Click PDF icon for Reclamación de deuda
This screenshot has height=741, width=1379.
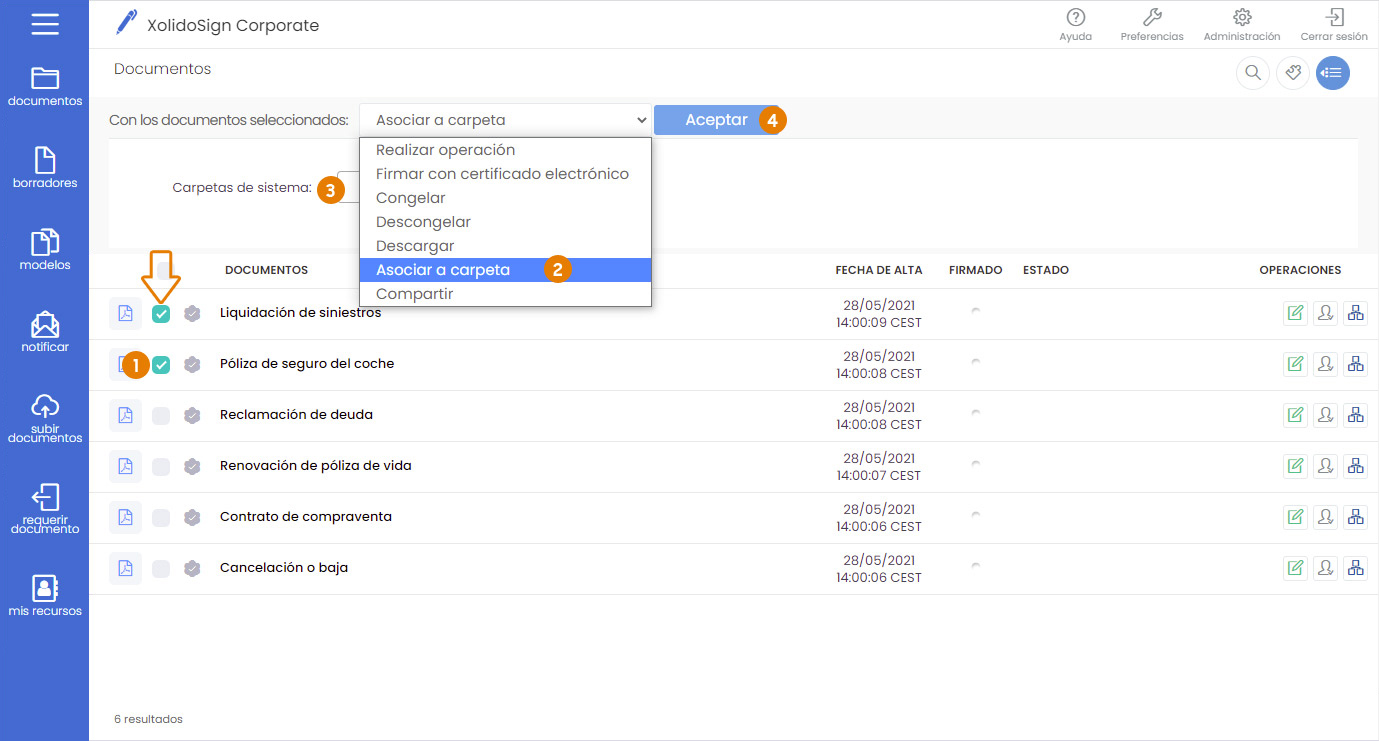pyautogui.click(x=125, y=415)
